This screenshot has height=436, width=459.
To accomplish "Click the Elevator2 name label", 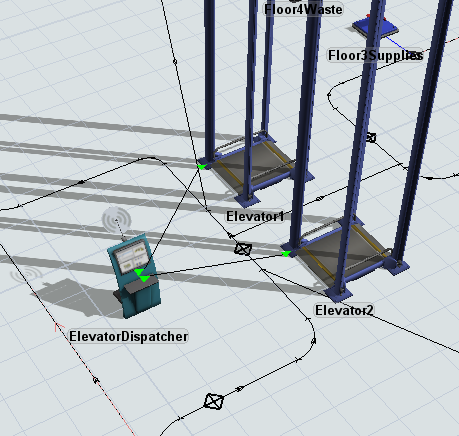I will (x=344, y=310).
